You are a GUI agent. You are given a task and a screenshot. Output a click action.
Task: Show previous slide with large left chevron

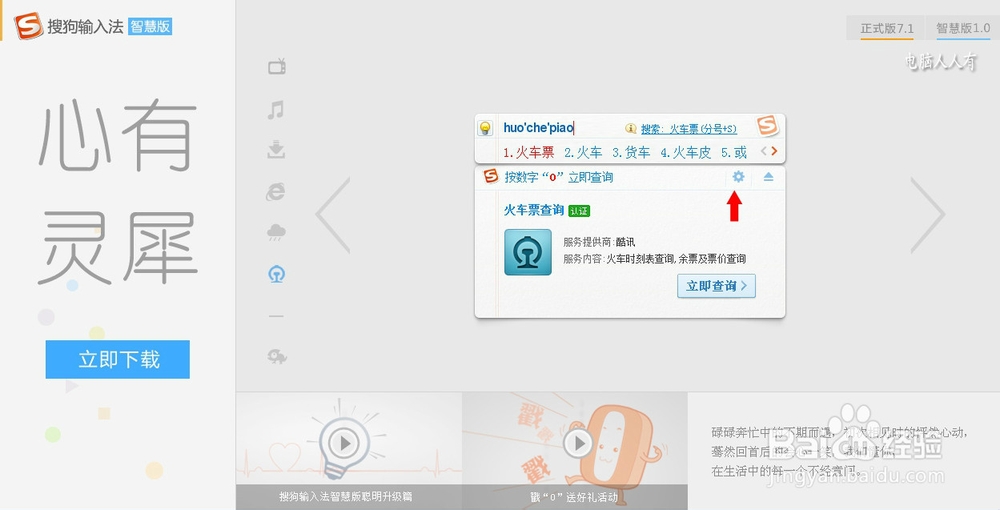click(333, 215)
